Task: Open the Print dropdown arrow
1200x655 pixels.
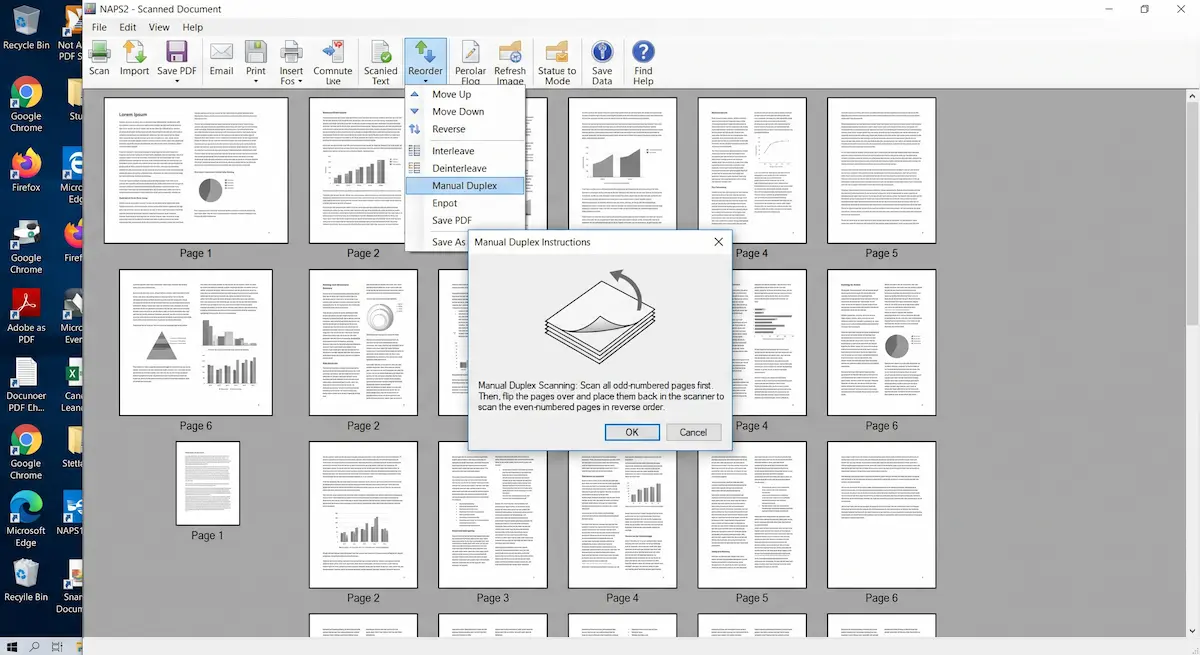Action: (256, 82)
